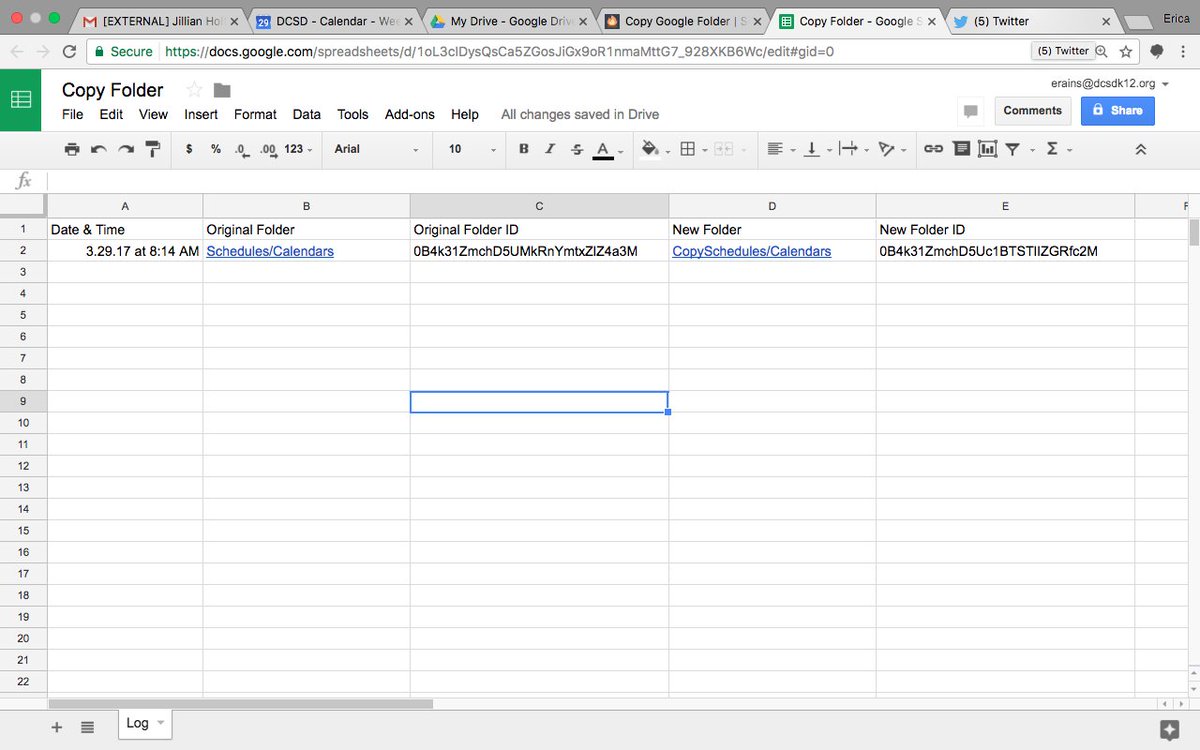Open the View menu
The width and height of the screenshot is (1200, 750).
[153, 114]
